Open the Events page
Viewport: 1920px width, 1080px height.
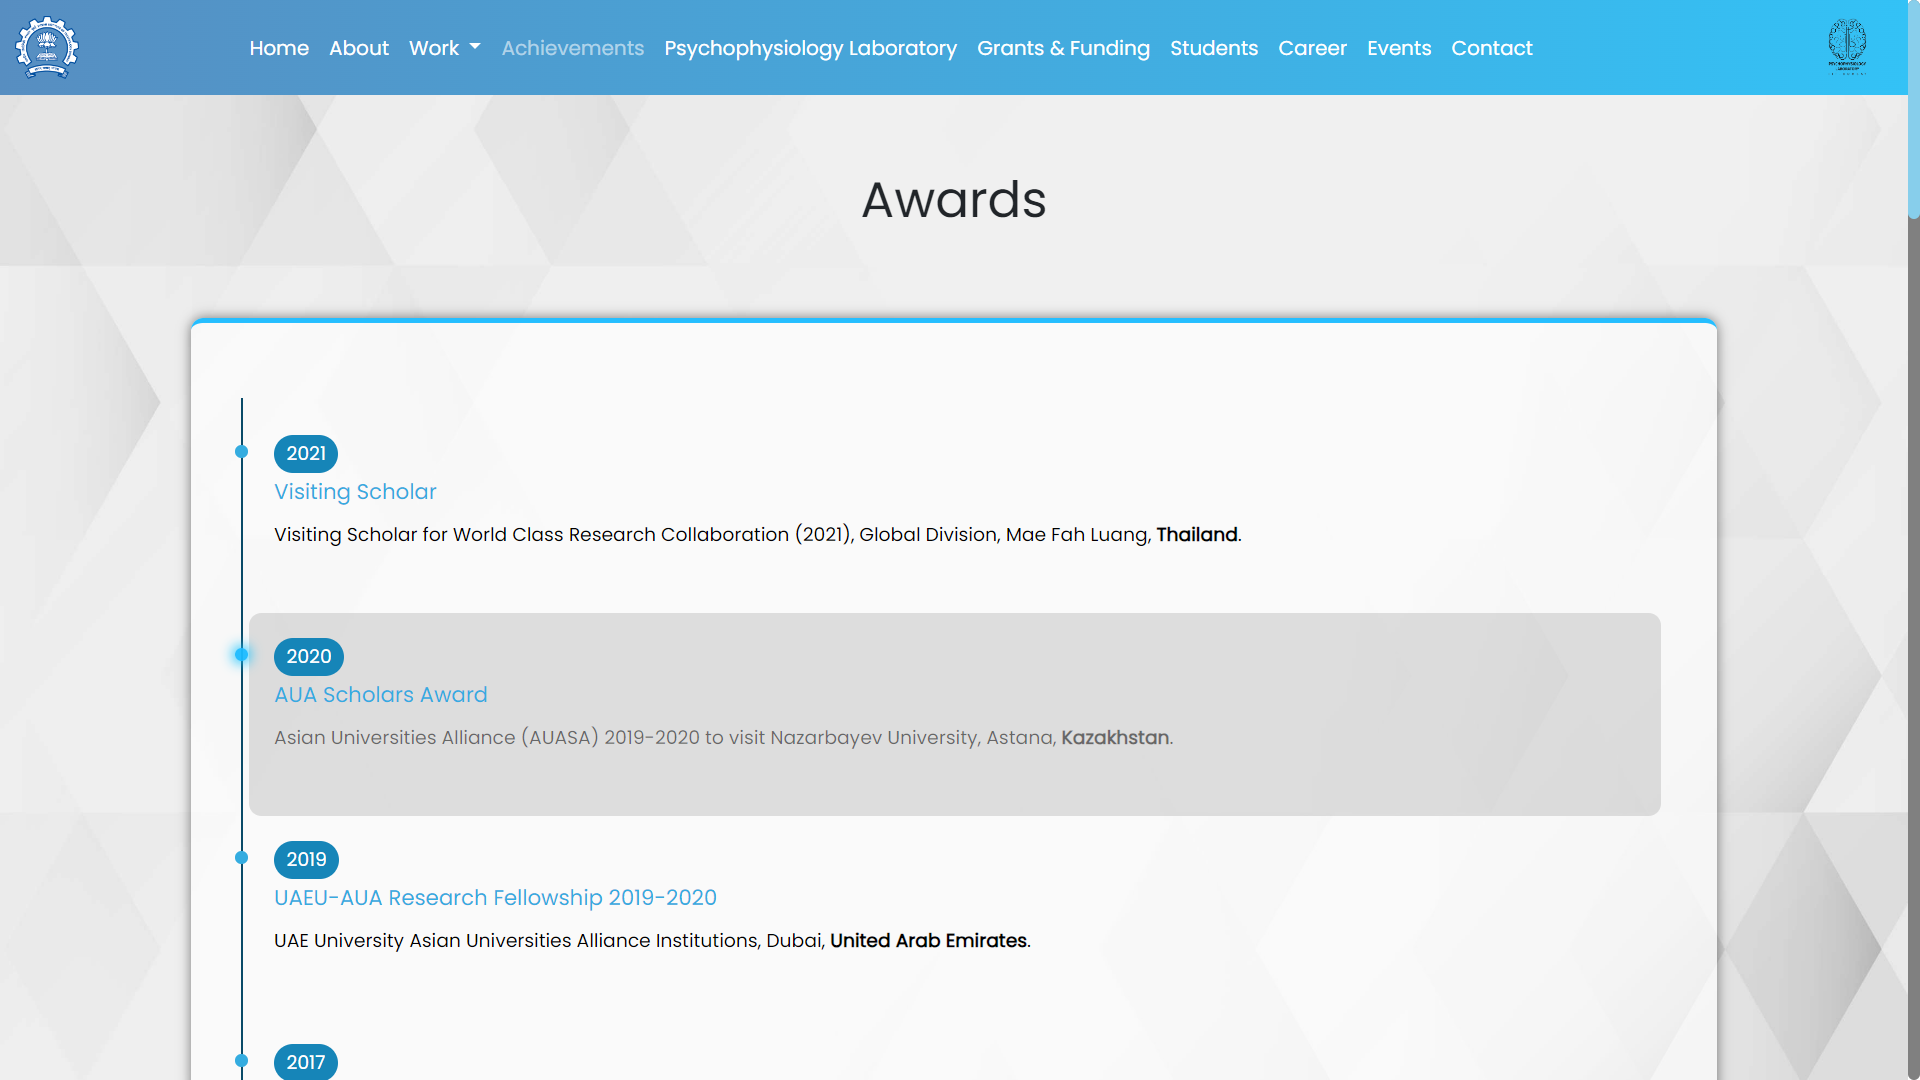click(1399, 48)
